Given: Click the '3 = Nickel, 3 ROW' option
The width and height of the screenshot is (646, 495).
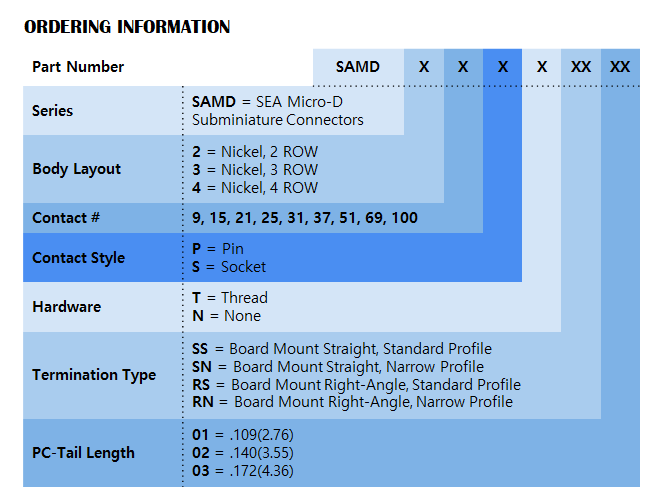Looking at the screenshot, I should coord(255,170).
